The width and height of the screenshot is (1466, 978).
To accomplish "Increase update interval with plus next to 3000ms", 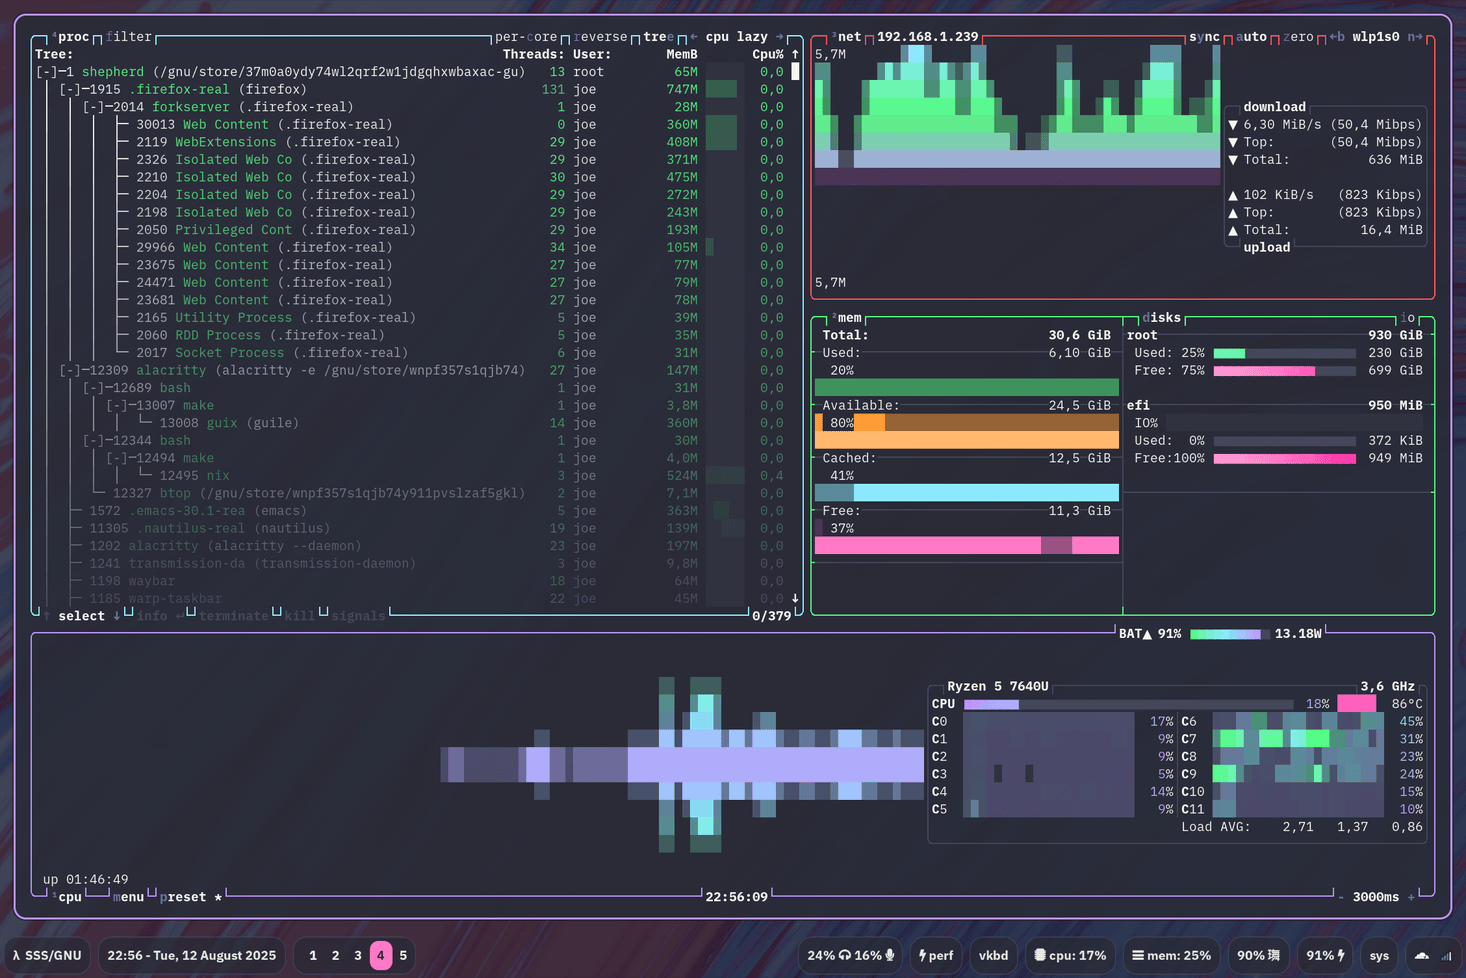I will 1411,897.
